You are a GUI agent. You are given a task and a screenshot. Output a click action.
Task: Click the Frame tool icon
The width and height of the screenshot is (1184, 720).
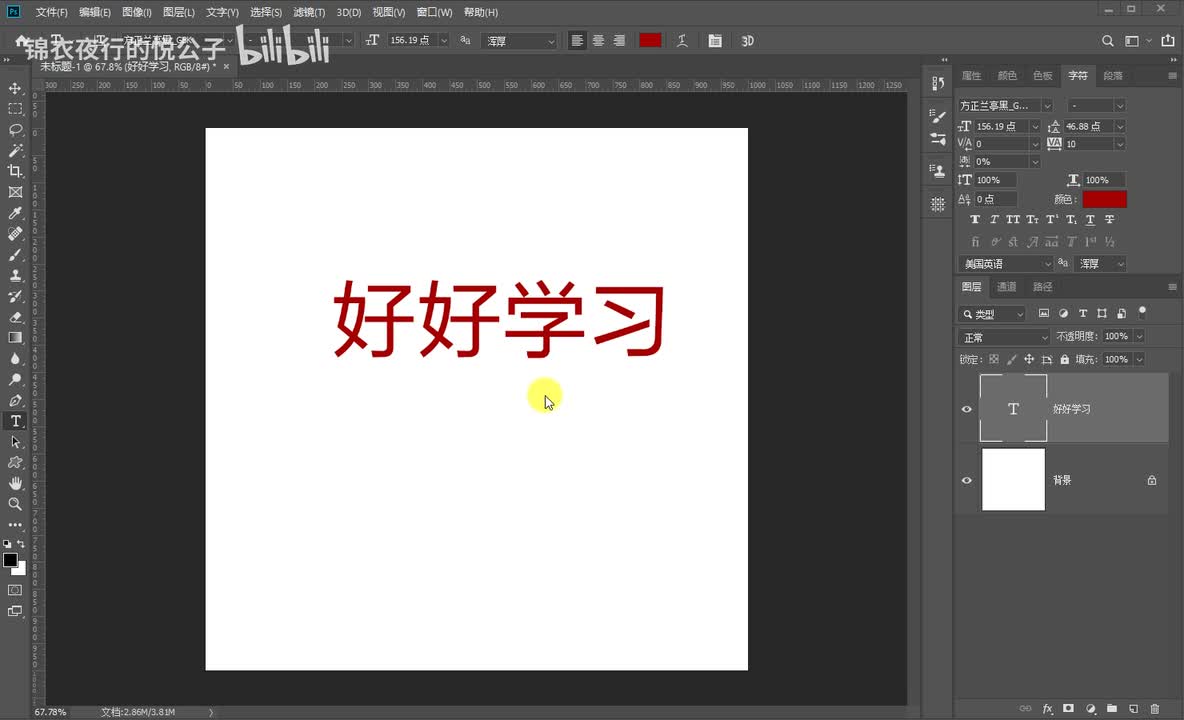click(x=15, y=192)
